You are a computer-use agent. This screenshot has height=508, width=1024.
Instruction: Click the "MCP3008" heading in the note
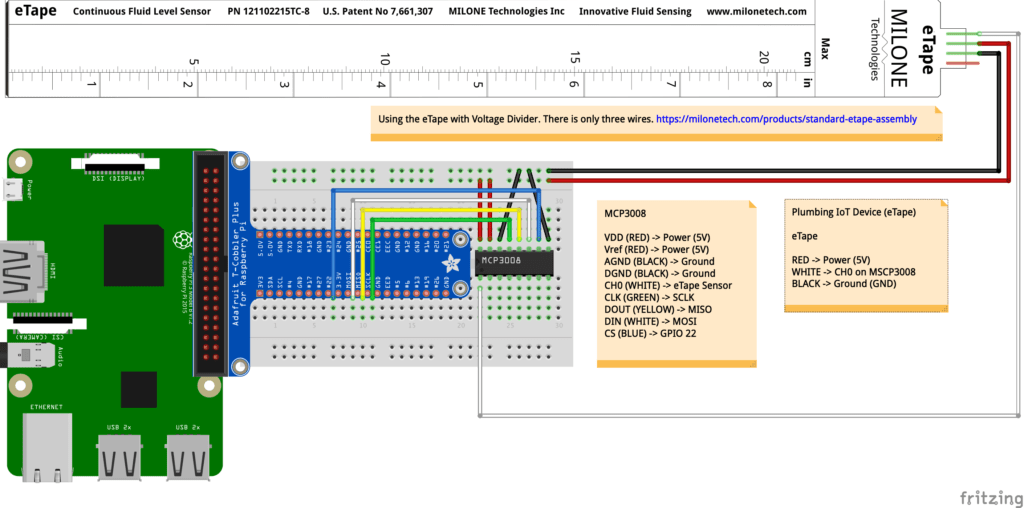[x=625, y=213]
